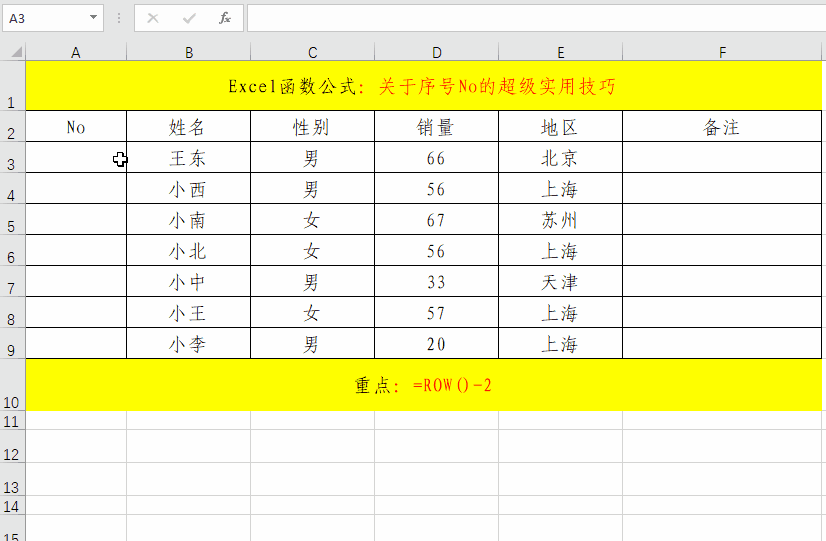Click the sales cell 66
This screenshot has width=826, height=541.
[x=436, y=158]
